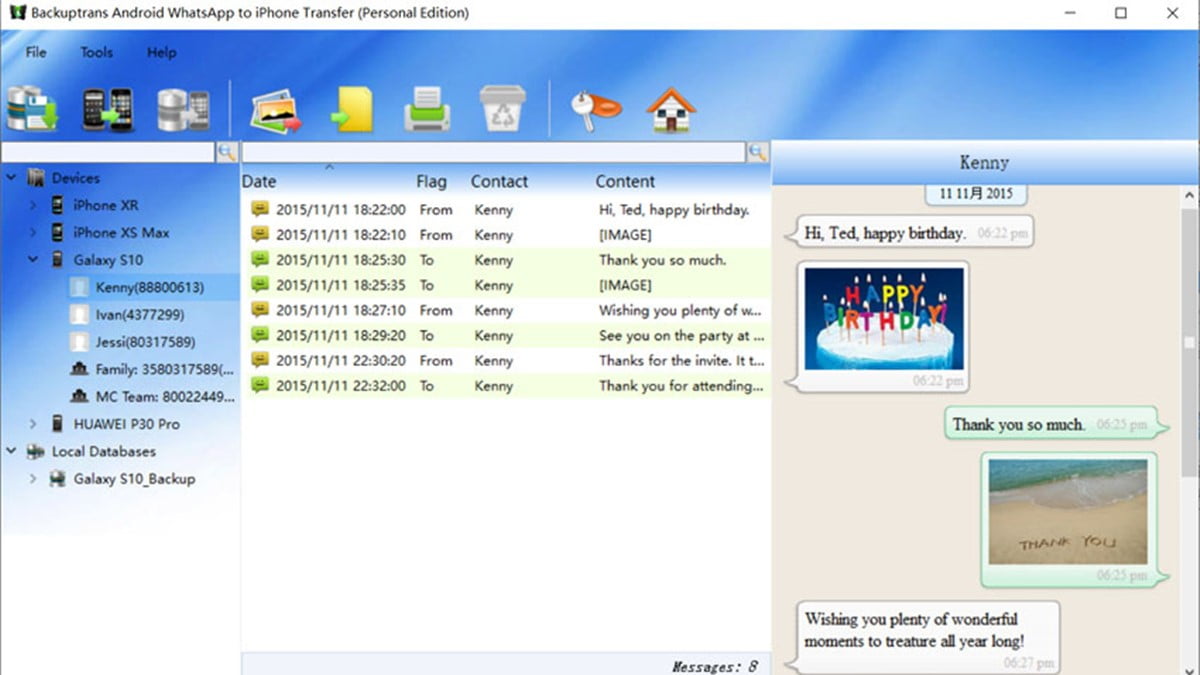Viewport: 1200px width, 675px height.
Task: Click the message list search field
Action: click(493, 152)
